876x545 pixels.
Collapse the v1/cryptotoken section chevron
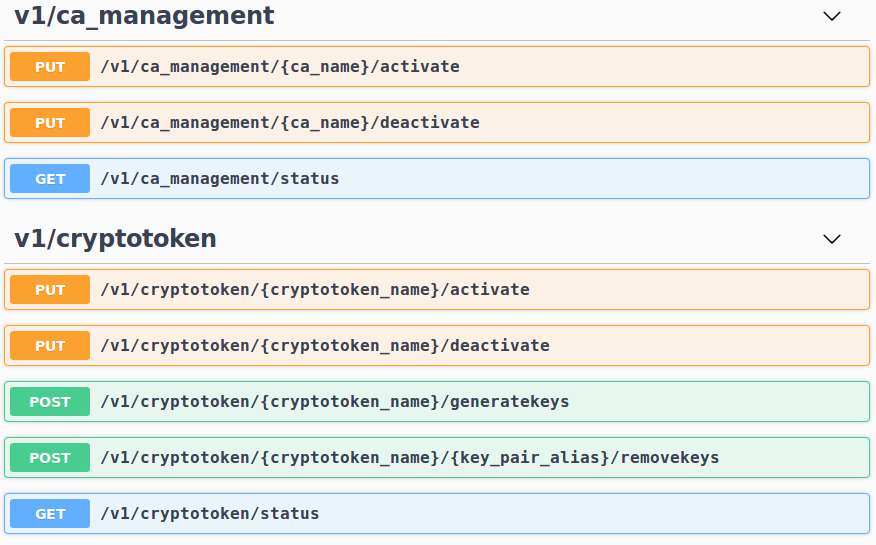point(831,239)
